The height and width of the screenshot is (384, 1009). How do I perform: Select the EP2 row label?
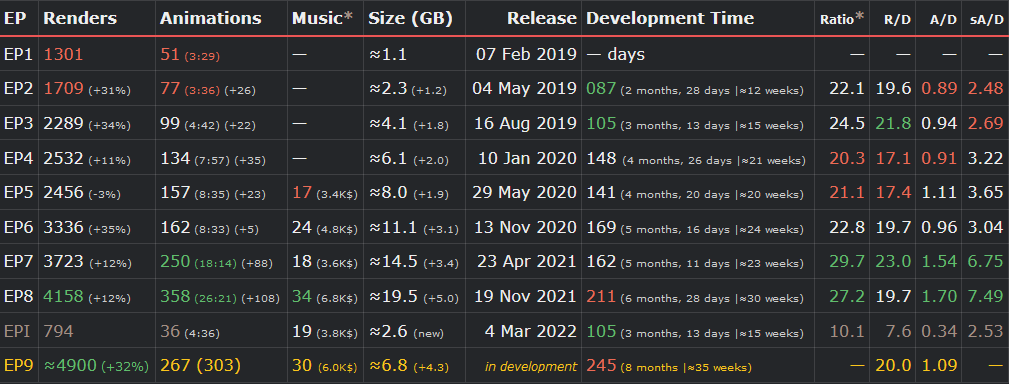[18, 89]
